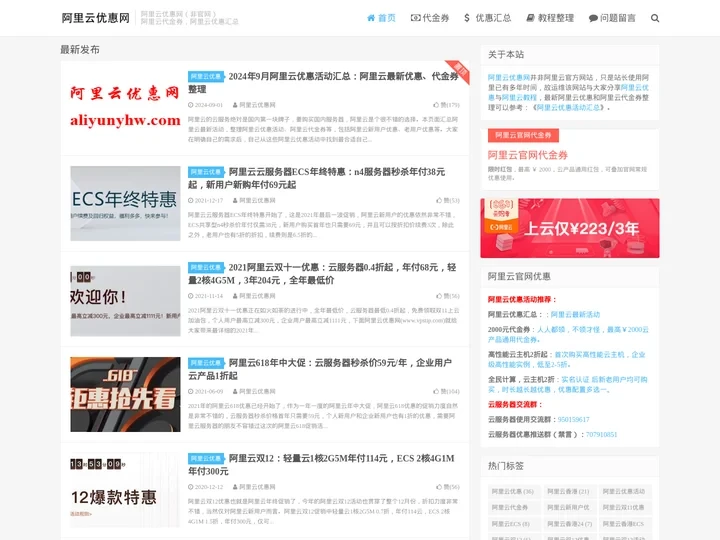Open the 首页 navigation item
This screenshot has height=540, width=720.
(x=381, y=18)
